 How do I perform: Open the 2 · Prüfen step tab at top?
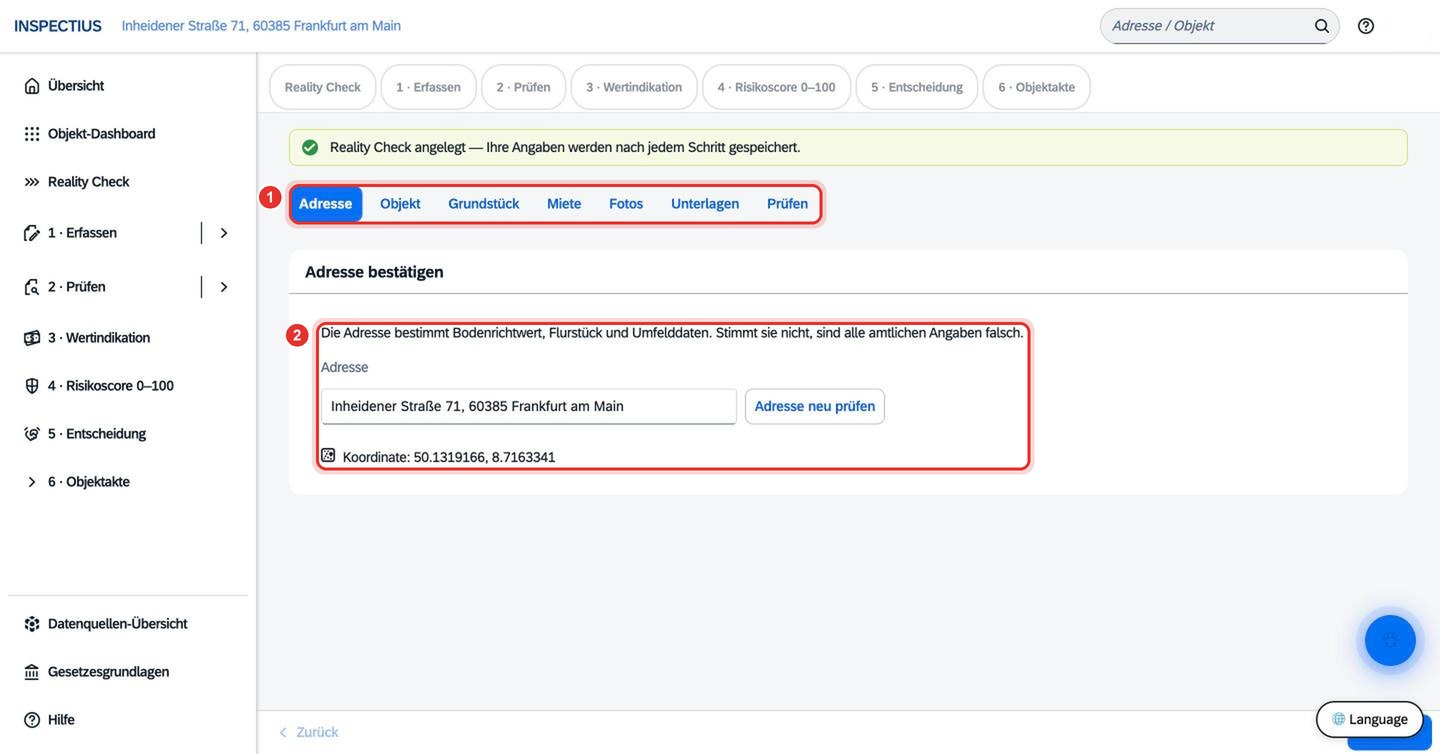(x=523, y=87)
